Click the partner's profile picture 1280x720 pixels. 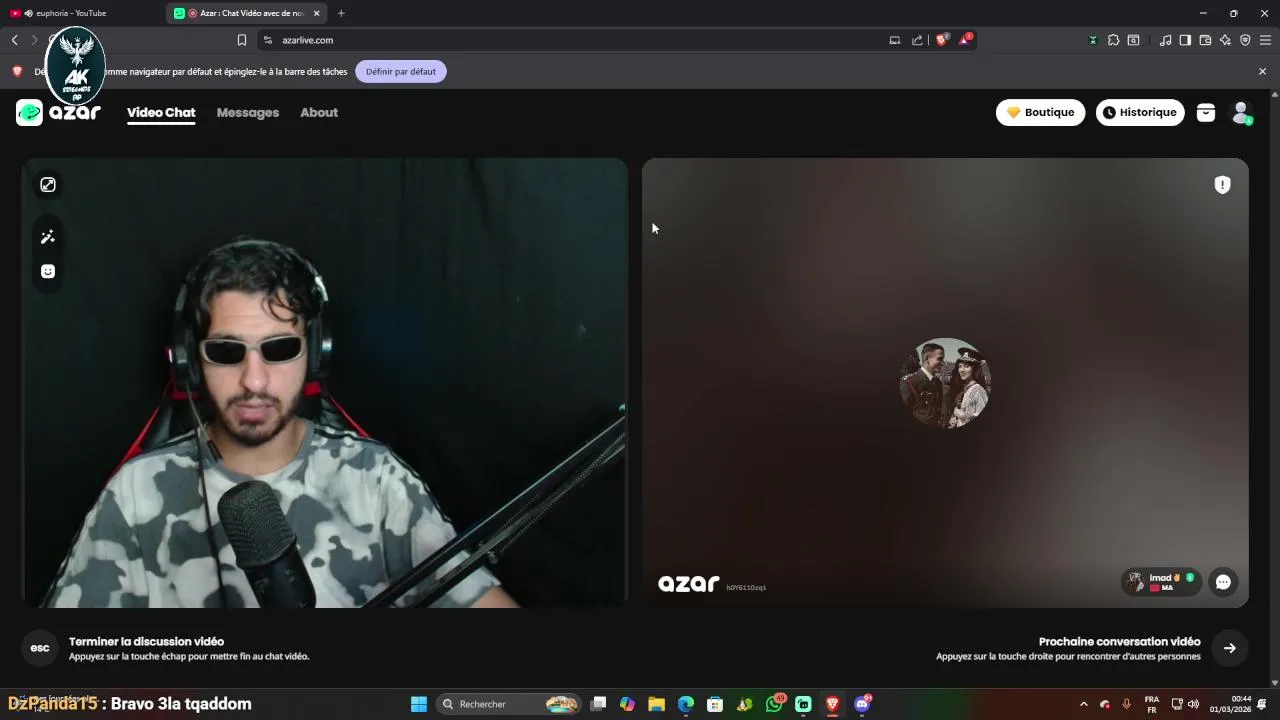tap(945, 383)
